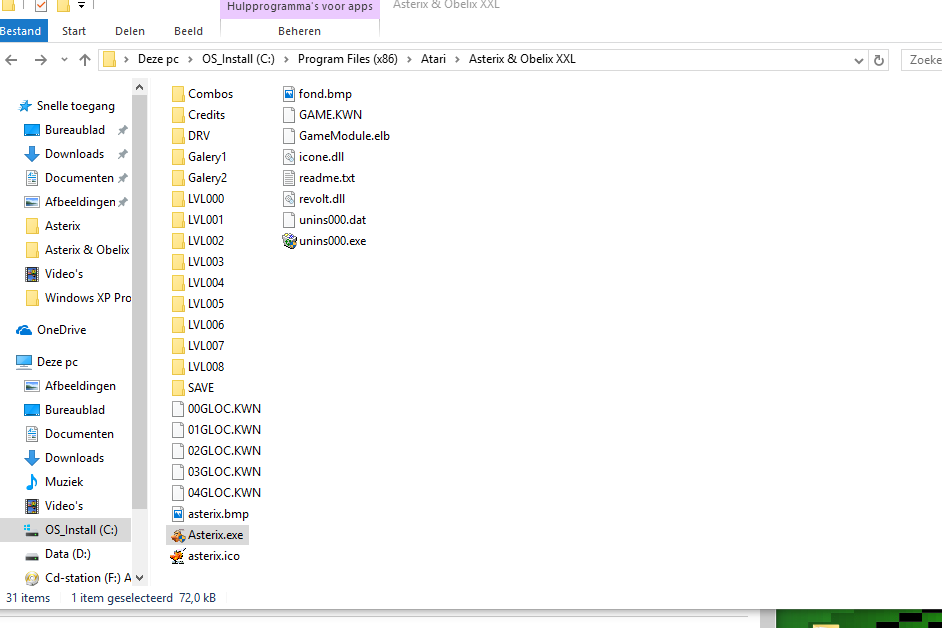This screenshot has width=942, height=628.
Task: Click the OneDrive cloud icon
Action: (x=24, y=330)
